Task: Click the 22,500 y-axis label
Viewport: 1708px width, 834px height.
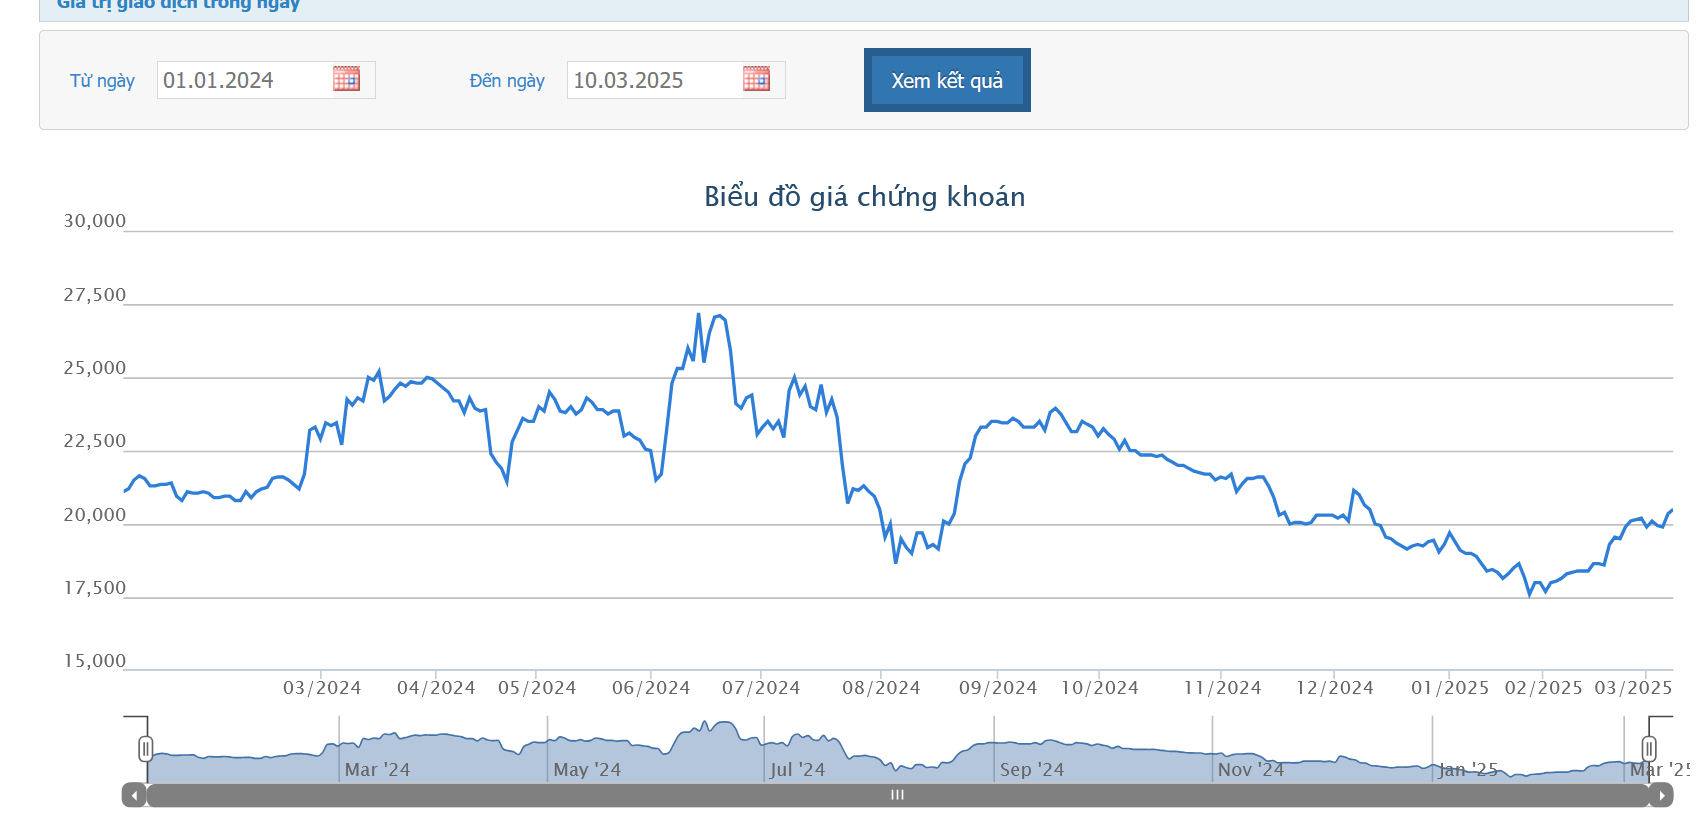Action: point(95,441)
